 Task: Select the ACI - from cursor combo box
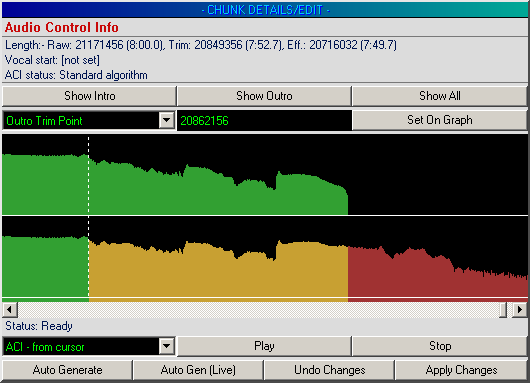89,346
